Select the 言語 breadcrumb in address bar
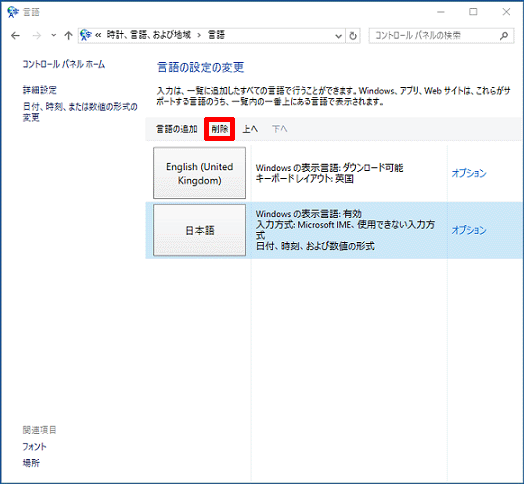524x484 pixels. pos(216,35)
